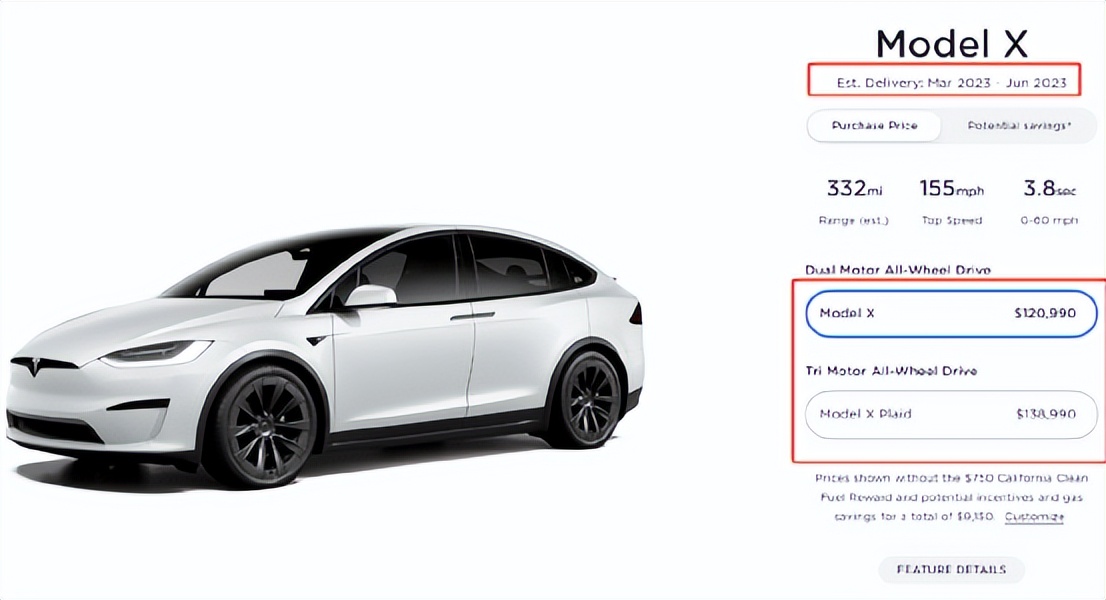Click the car's side mirror

tap(370, 296)
